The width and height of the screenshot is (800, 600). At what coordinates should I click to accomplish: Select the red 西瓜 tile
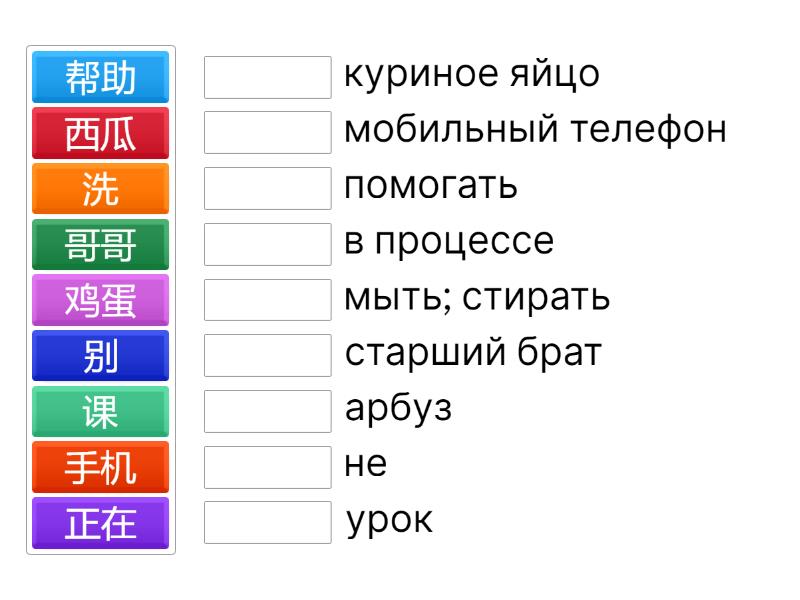tap(100, 134)
